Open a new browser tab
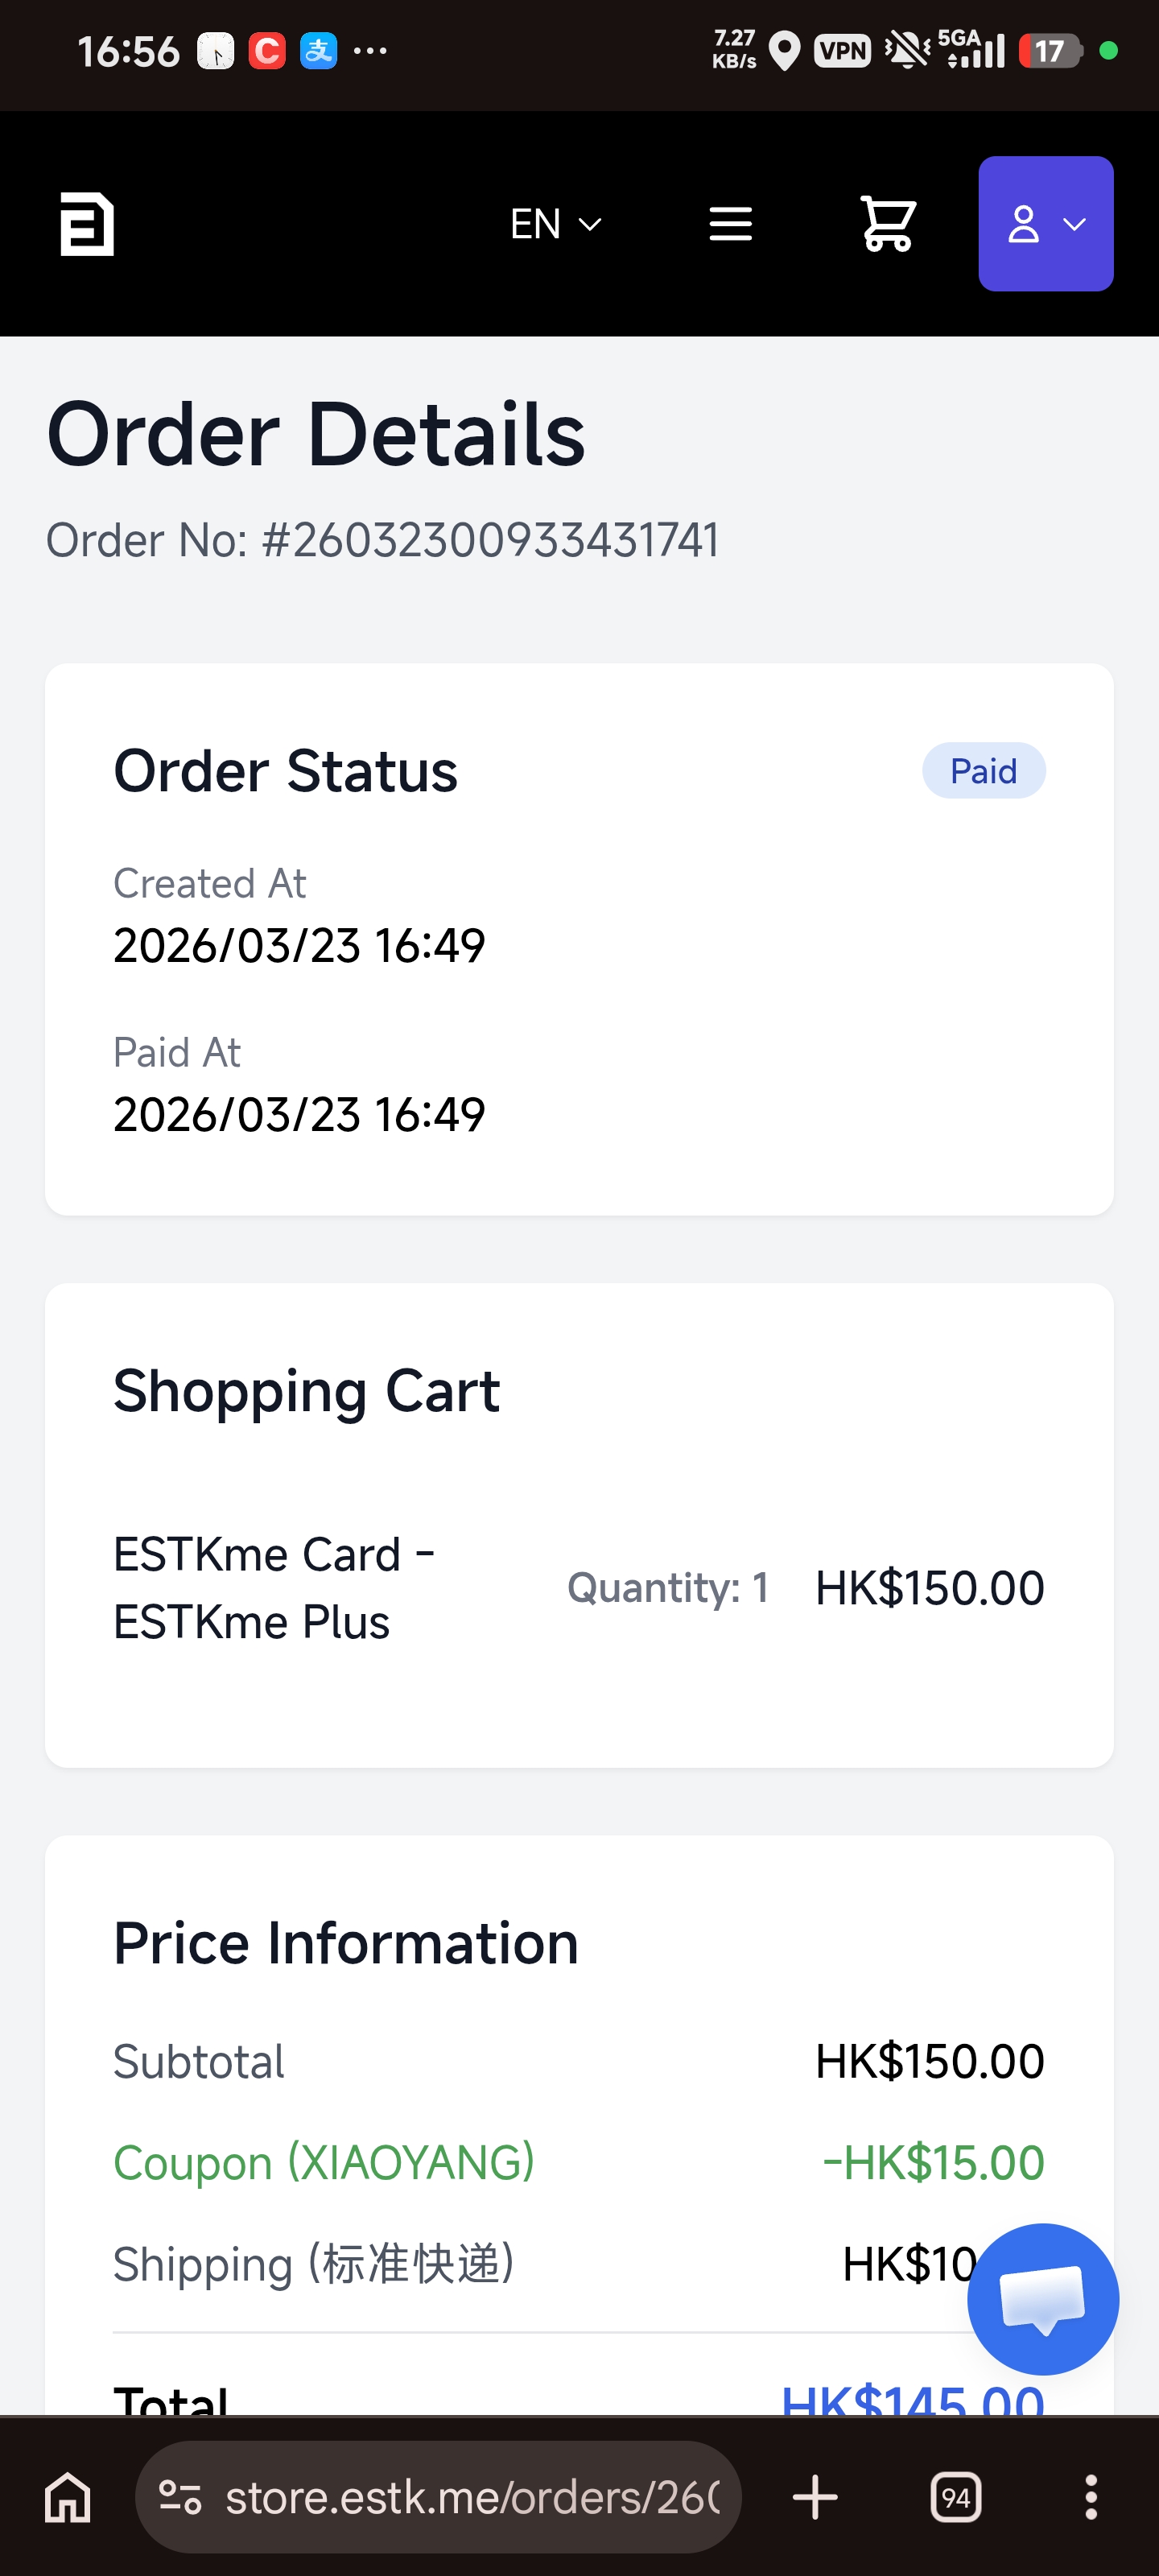This screenshot has height=2576, width=1159. pyautogui.click(x=815, y=2497)
